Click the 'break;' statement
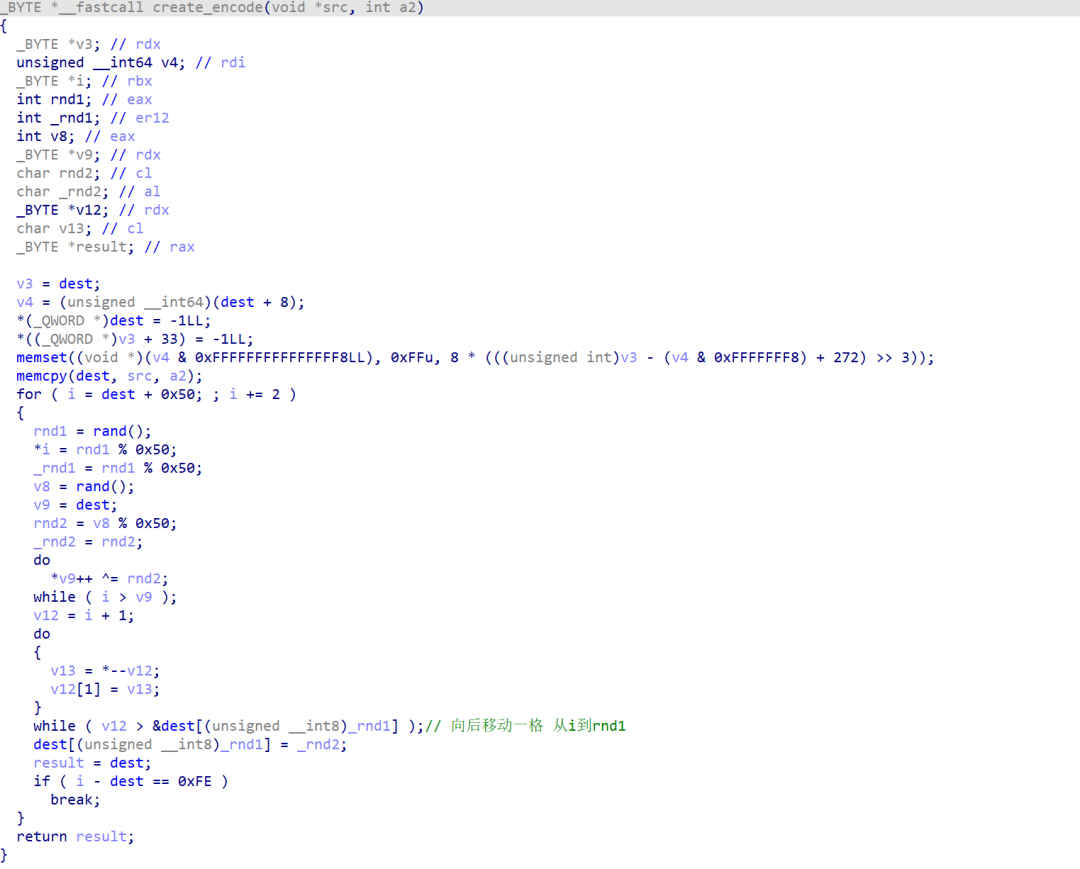 75,800
